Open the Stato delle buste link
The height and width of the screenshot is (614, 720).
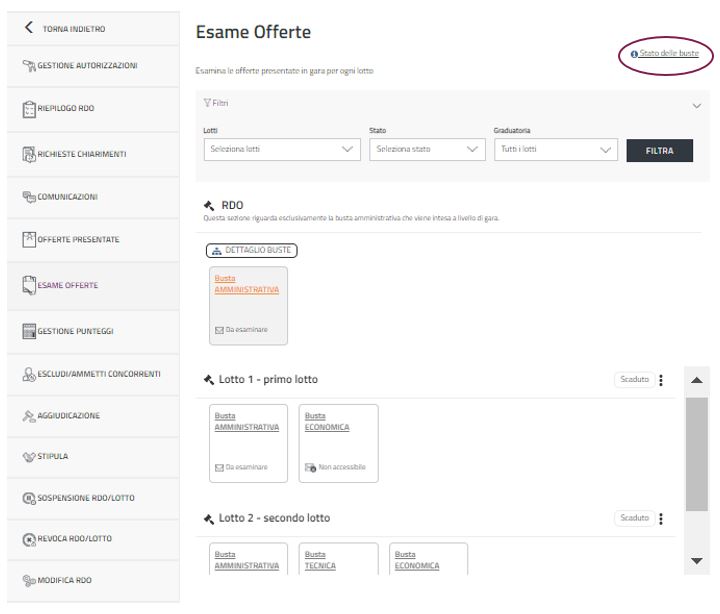[668, 53]
